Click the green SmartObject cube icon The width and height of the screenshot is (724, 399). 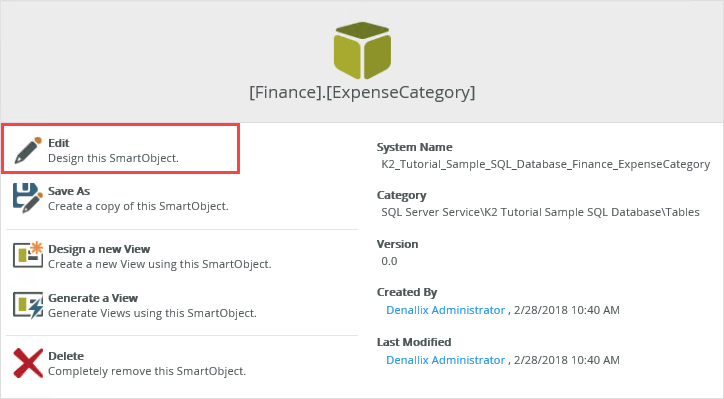(362, 50)
